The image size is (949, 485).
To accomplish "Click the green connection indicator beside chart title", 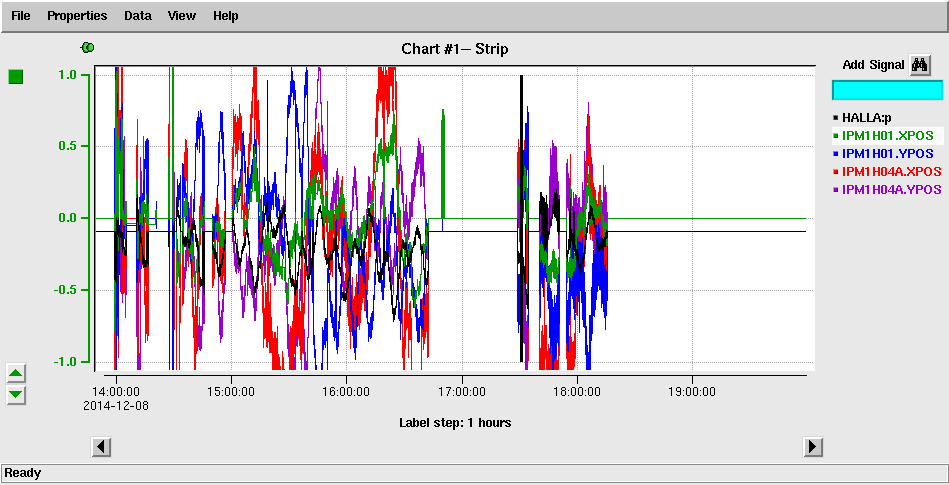I will [x=88, y=47].
